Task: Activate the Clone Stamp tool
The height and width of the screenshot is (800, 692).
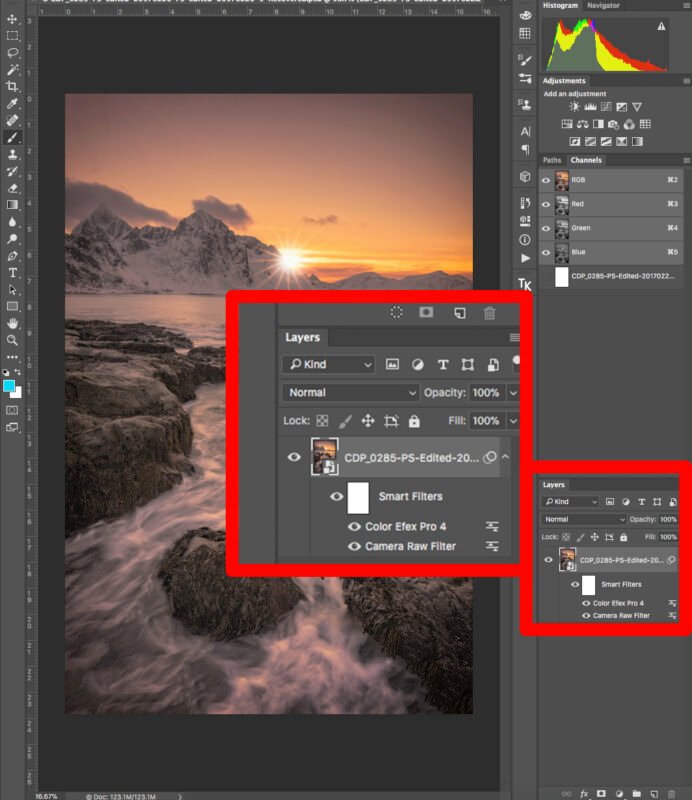Action: point(12,154)
